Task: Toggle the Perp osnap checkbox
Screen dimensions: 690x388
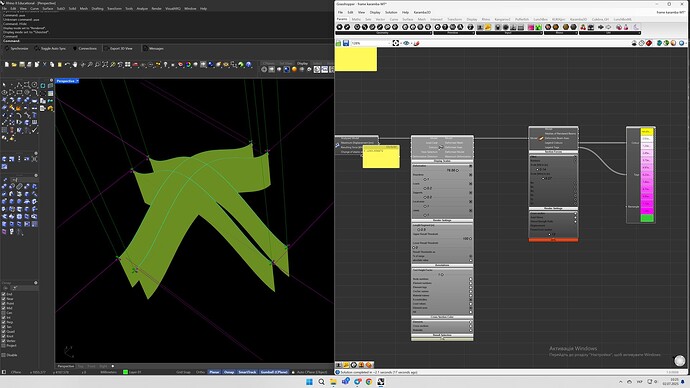Action: point(4,322)
